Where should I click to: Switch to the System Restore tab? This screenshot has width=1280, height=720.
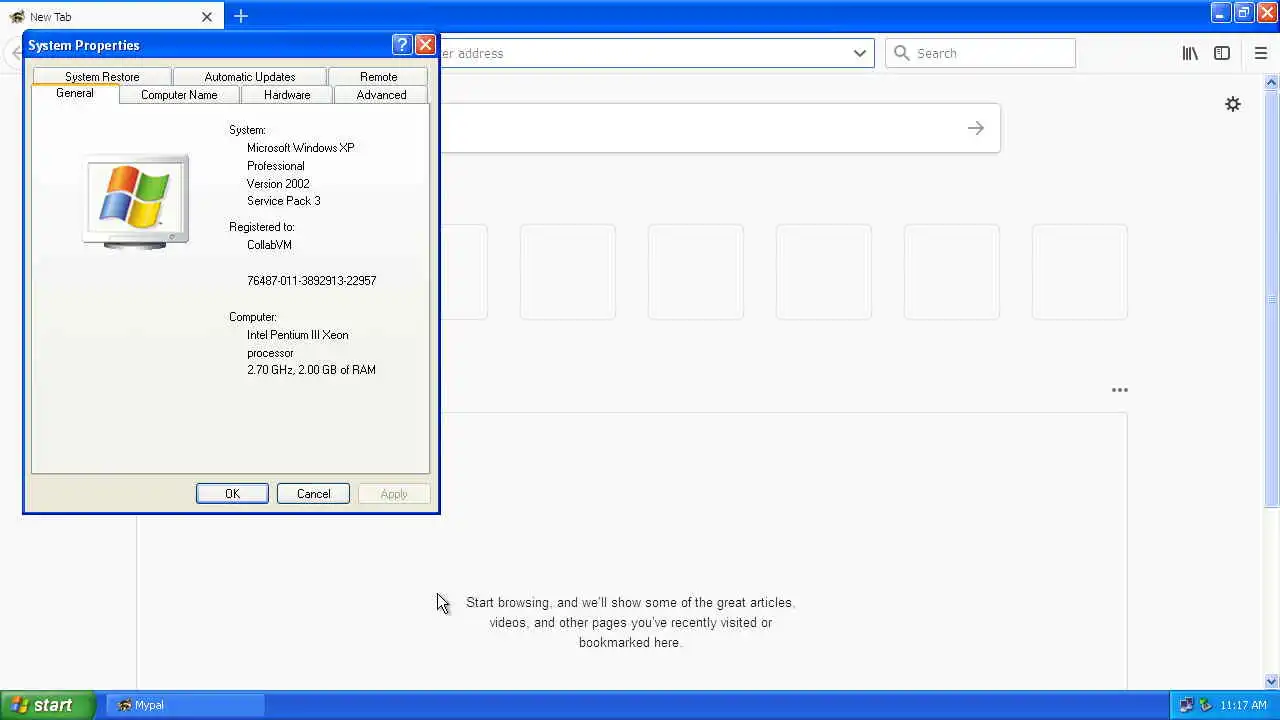(x=102, y=77)
